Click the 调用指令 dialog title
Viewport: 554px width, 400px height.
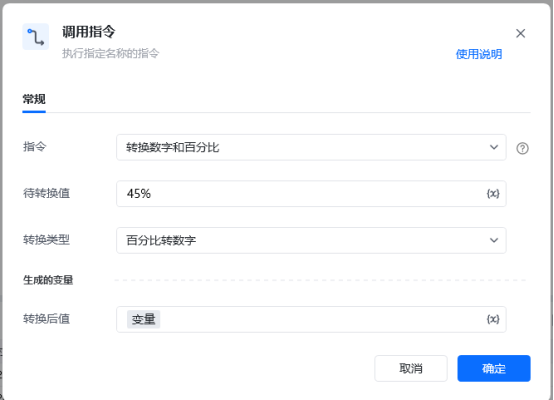pos(89,32)
